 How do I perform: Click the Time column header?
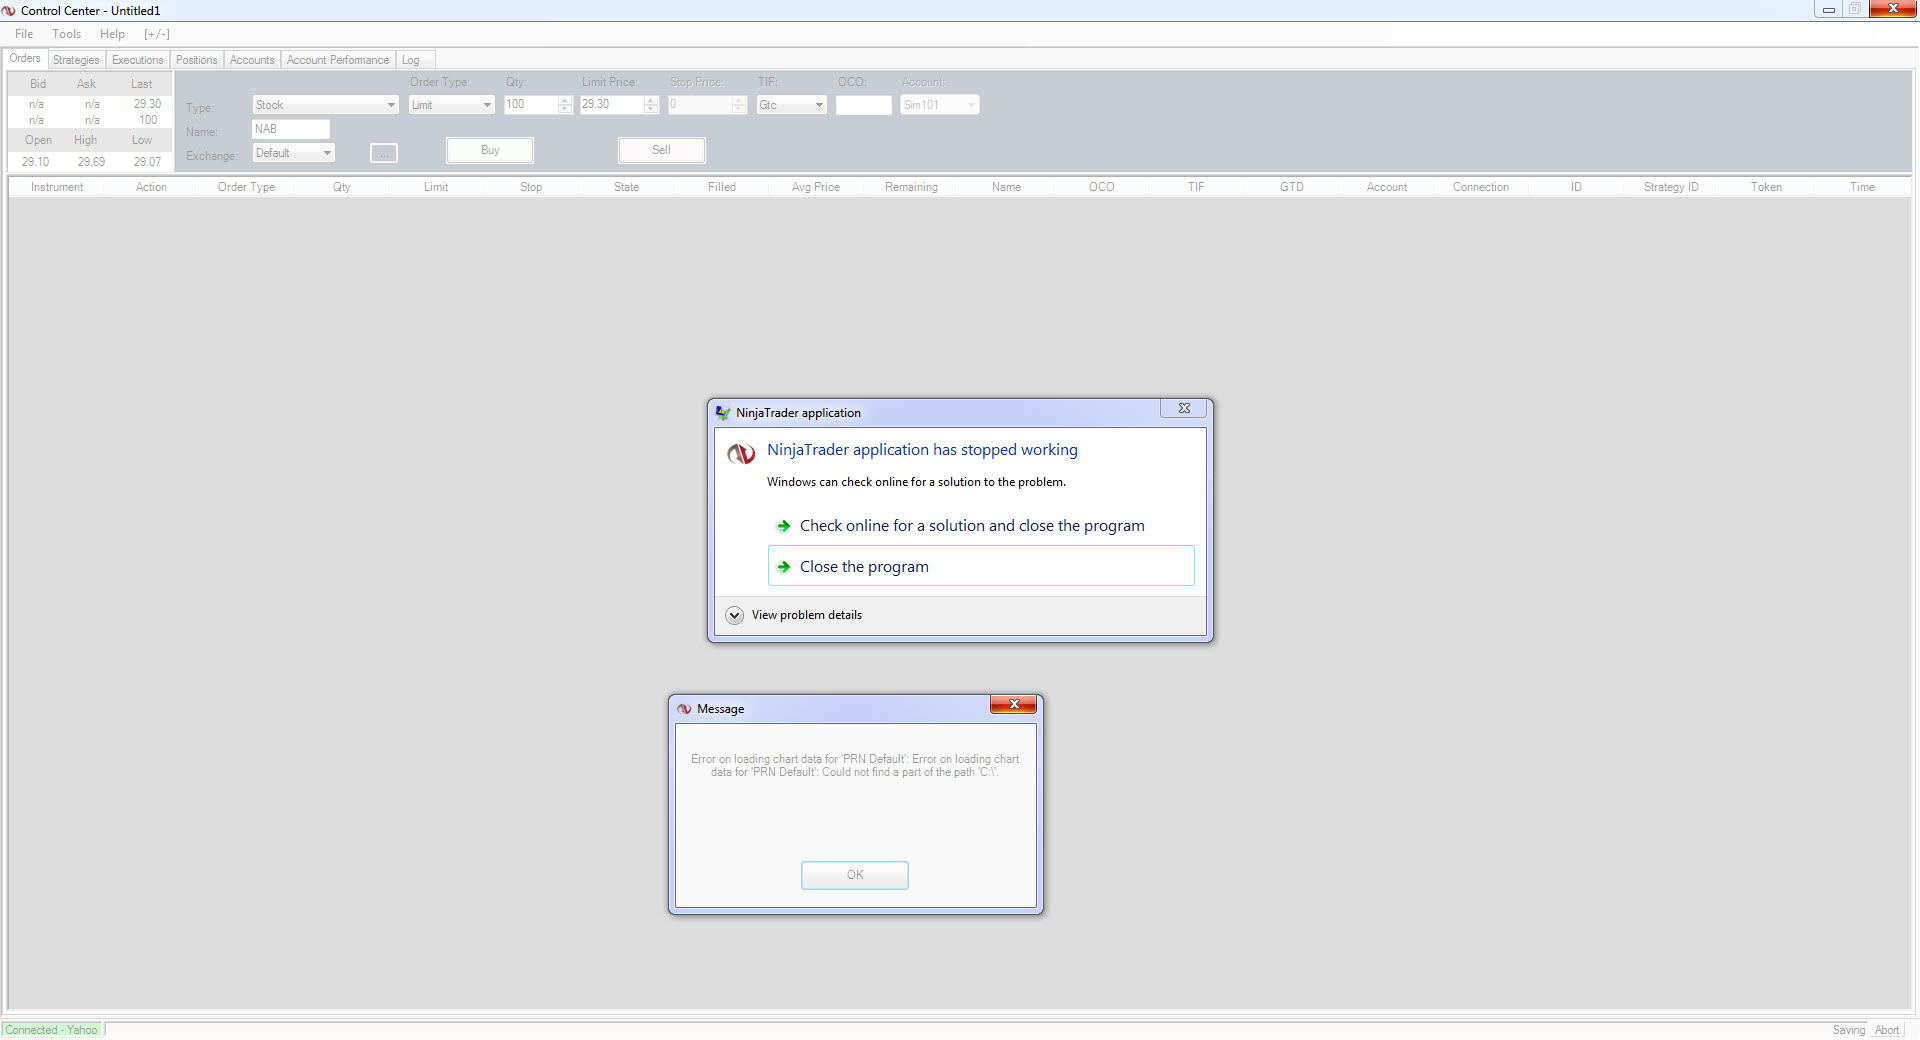pyautogui.click(x=1862, y=187)
